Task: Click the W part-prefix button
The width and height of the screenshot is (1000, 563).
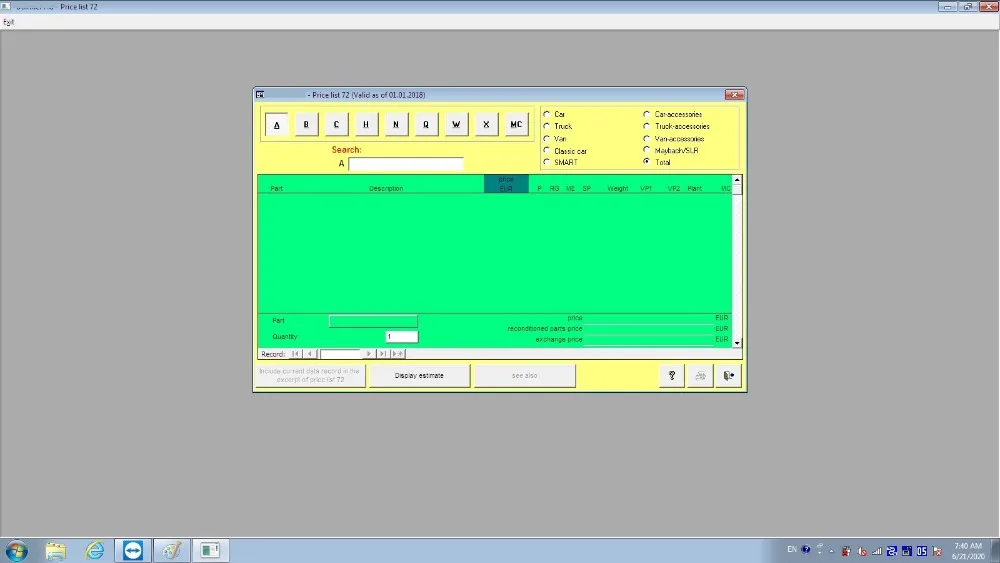Action: (x=456, y=124)
